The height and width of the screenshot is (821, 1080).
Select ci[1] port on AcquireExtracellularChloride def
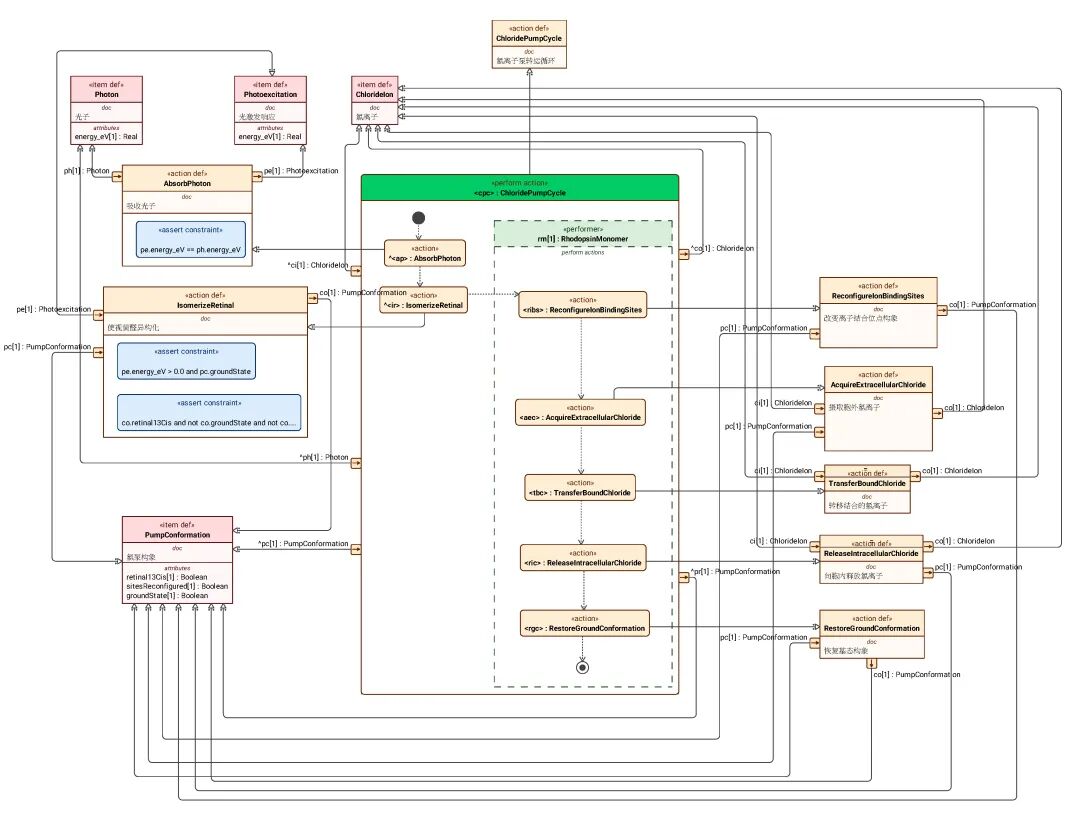[x=820, y=408]
